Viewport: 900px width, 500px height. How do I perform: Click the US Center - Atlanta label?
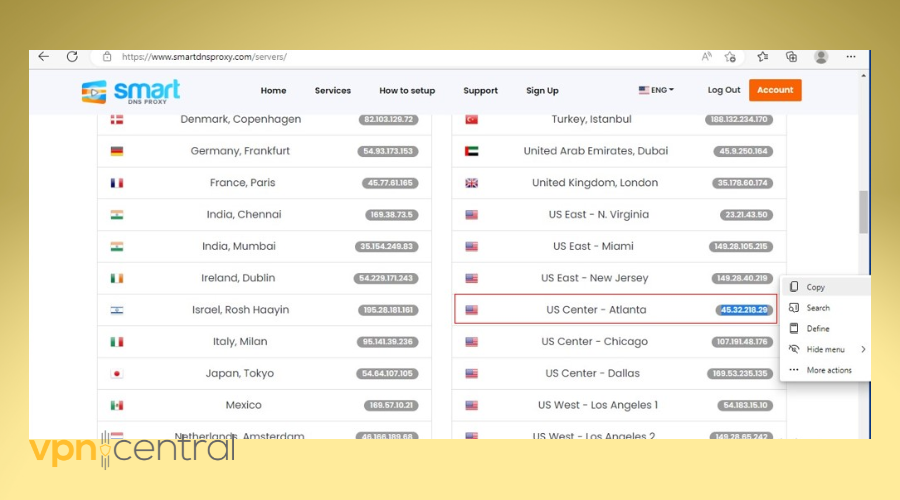click(x=596, y=309)
